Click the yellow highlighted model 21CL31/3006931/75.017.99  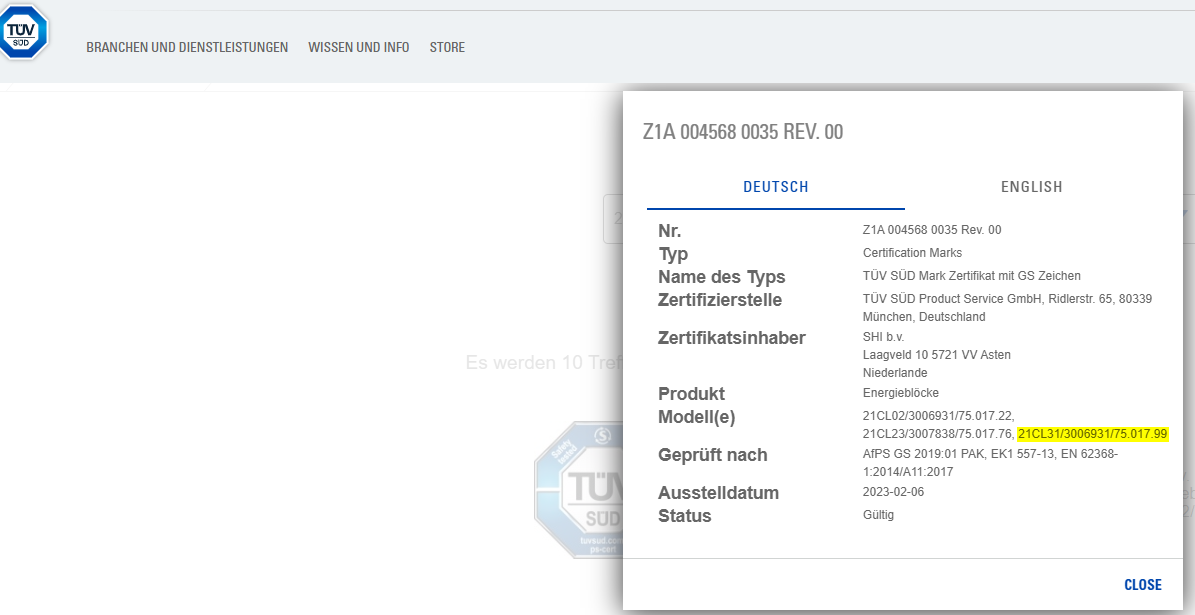pyautogui.click(x=1092, y=434)
